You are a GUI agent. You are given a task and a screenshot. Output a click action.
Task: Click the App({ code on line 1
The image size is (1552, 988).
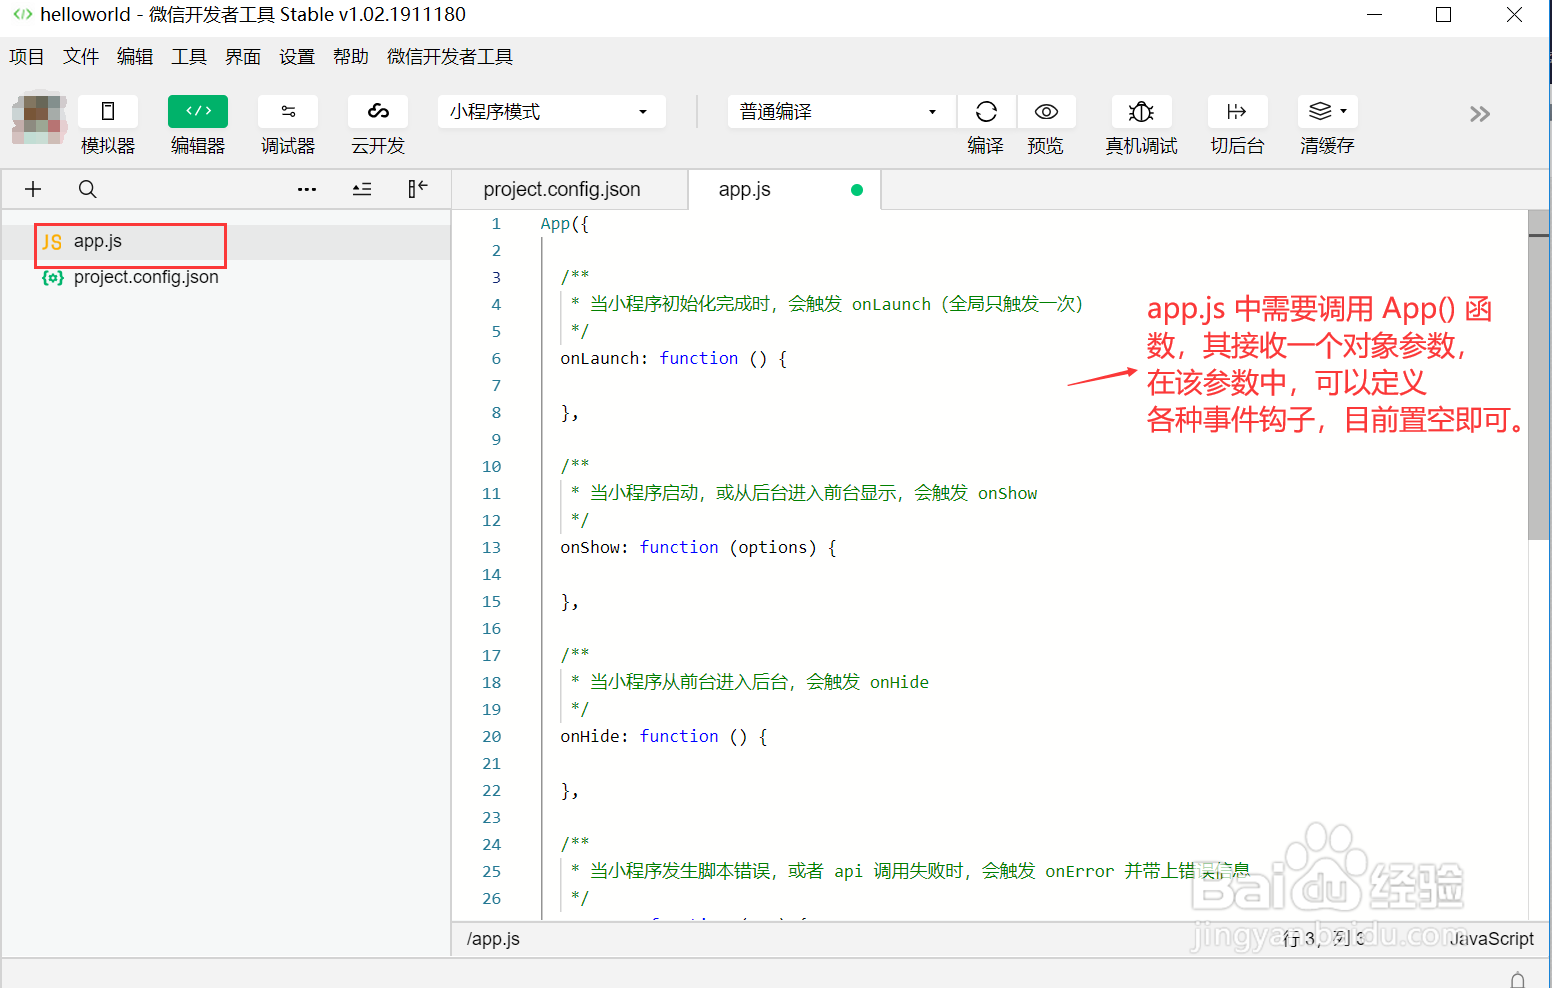(x=565, y=224)
